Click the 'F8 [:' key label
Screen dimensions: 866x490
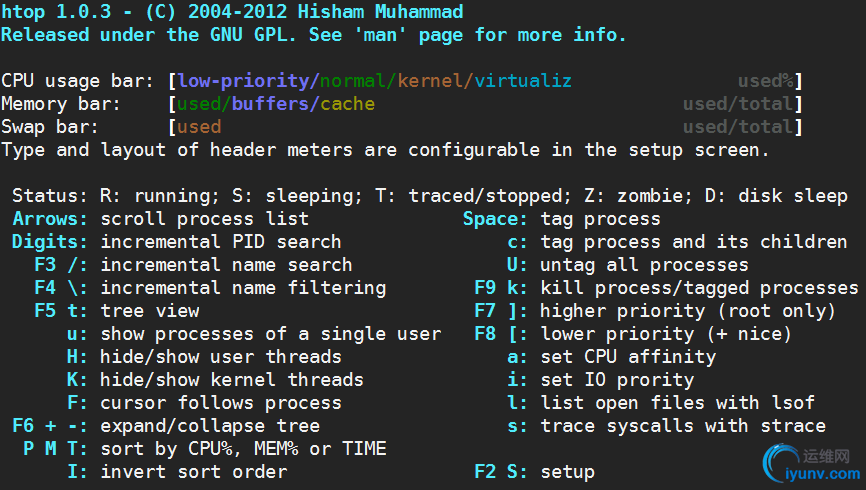point(501,334)
